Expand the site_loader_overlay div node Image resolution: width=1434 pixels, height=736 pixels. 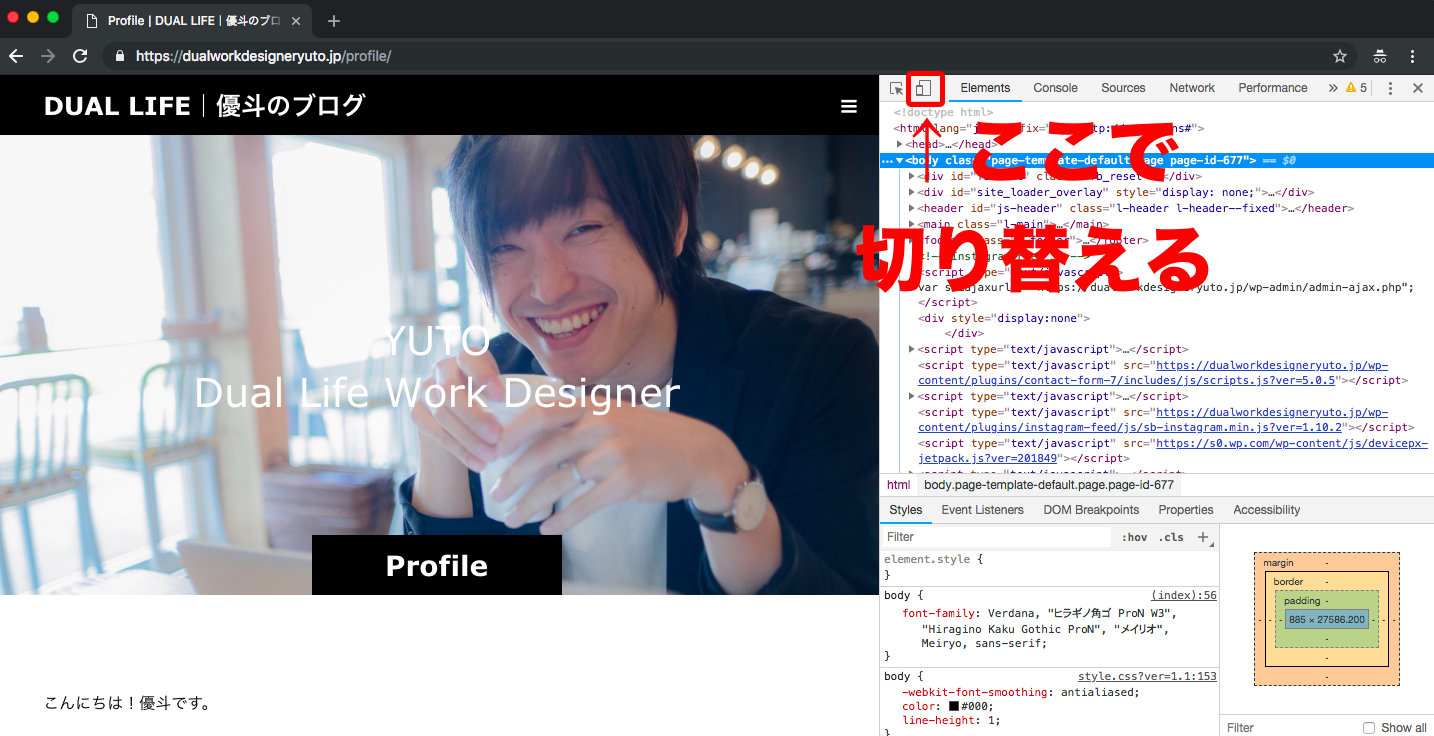pos(911,192)
